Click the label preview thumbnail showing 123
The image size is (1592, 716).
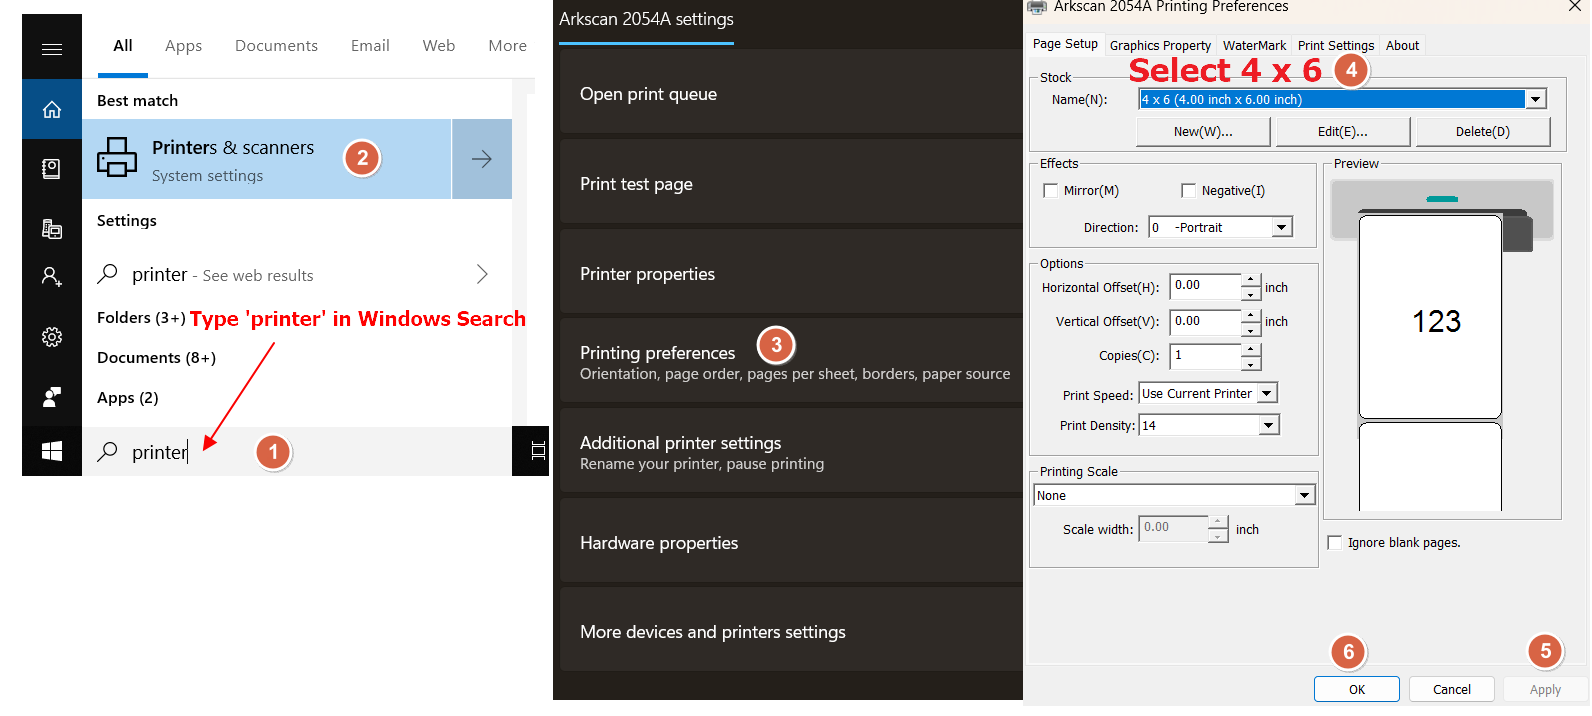[1430, 316]
